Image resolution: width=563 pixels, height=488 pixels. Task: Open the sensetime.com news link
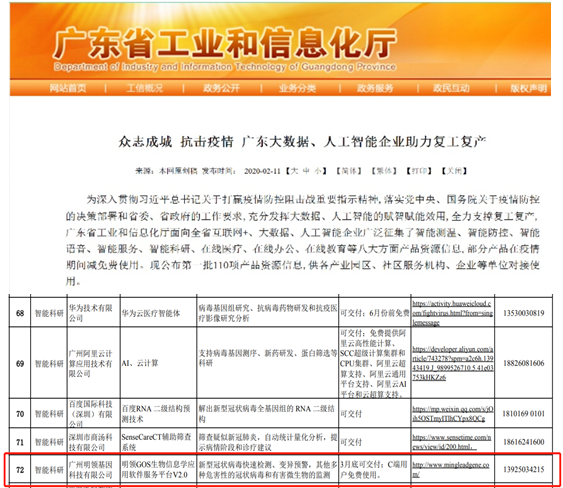(452, 442)
